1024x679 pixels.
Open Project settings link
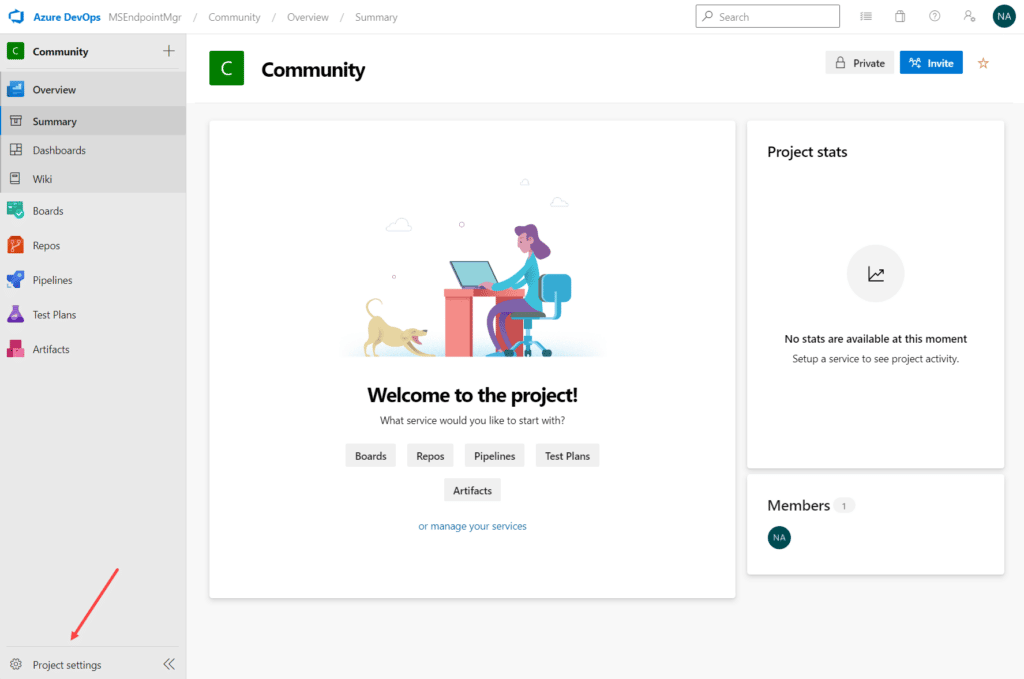coord(67,665)
